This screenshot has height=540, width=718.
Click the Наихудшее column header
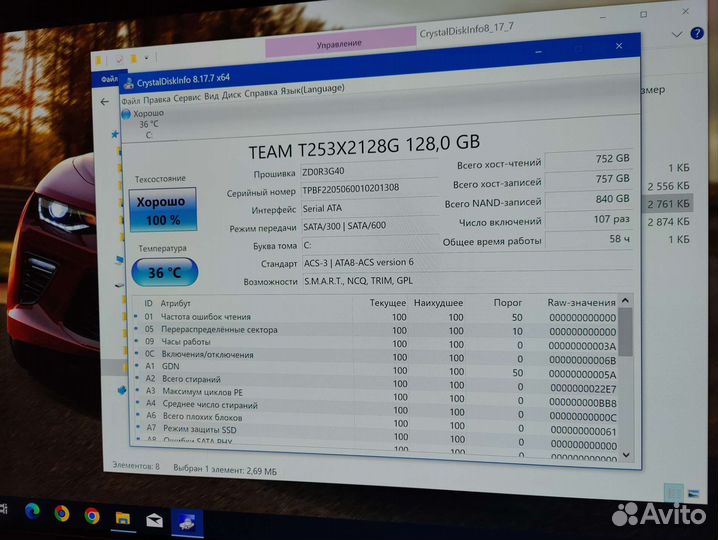(438, 303)
